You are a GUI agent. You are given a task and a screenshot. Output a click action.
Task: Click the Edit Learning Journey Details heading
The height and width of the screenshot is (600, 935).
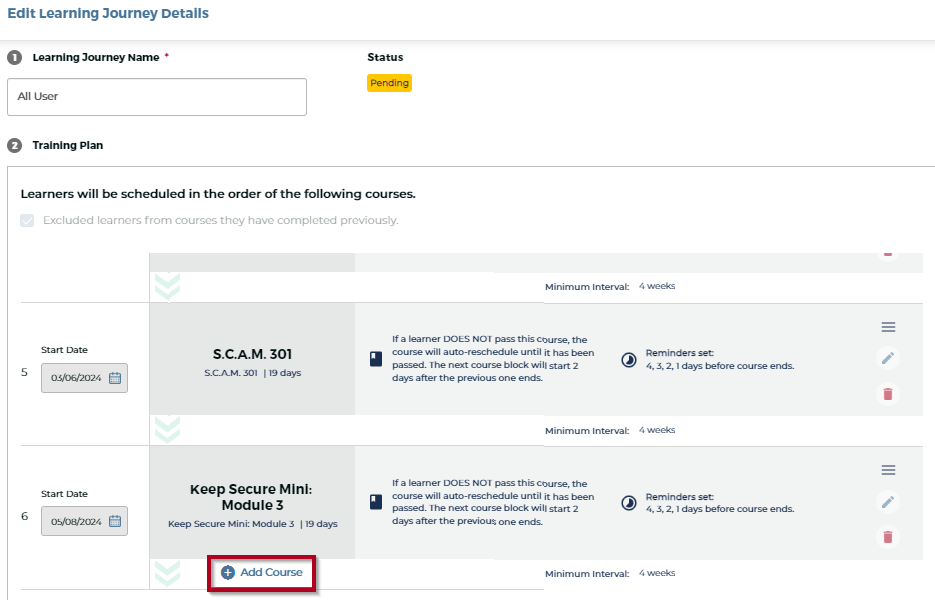point(108,13)
